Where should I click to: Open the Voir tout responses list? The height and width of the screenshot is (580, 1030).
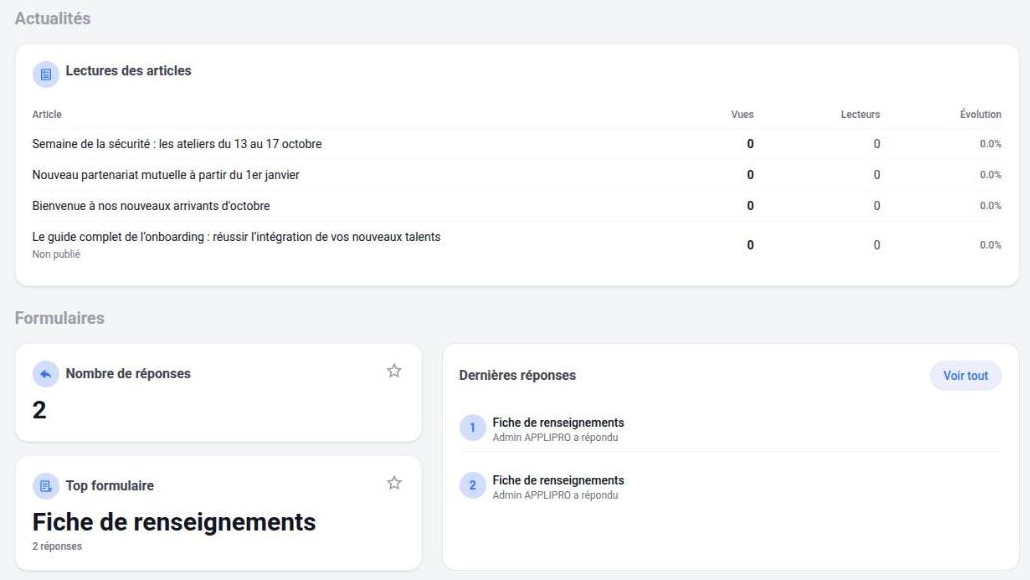[x=966, y=376]
